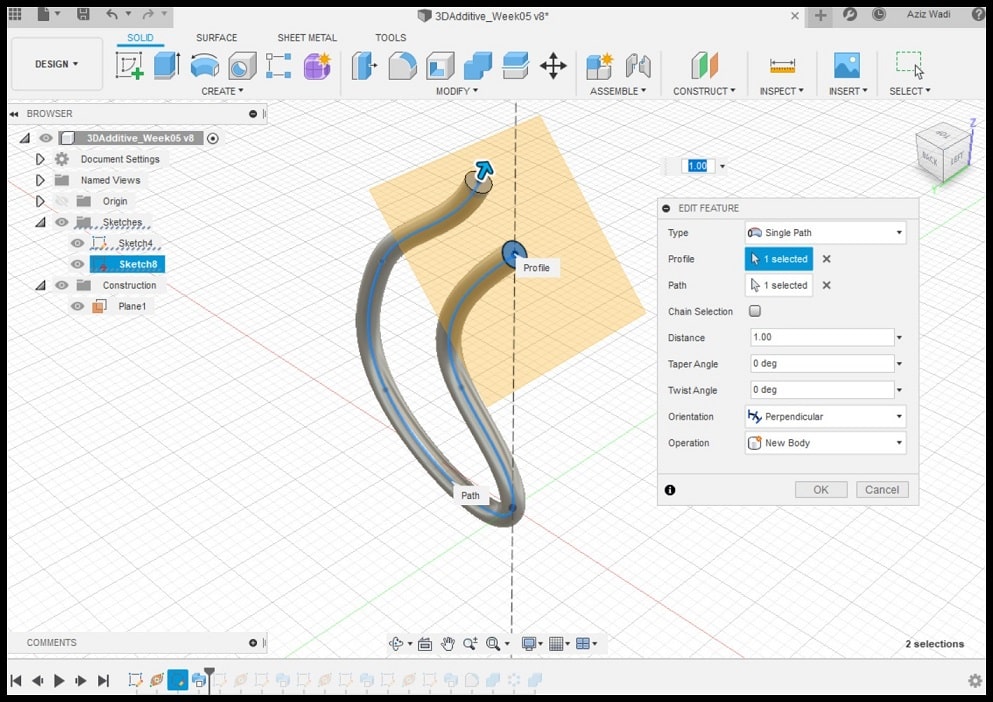Screen dimensions: 993x702
Task: Click the OK button in Edit Feature
Action: tap(821, 490)
